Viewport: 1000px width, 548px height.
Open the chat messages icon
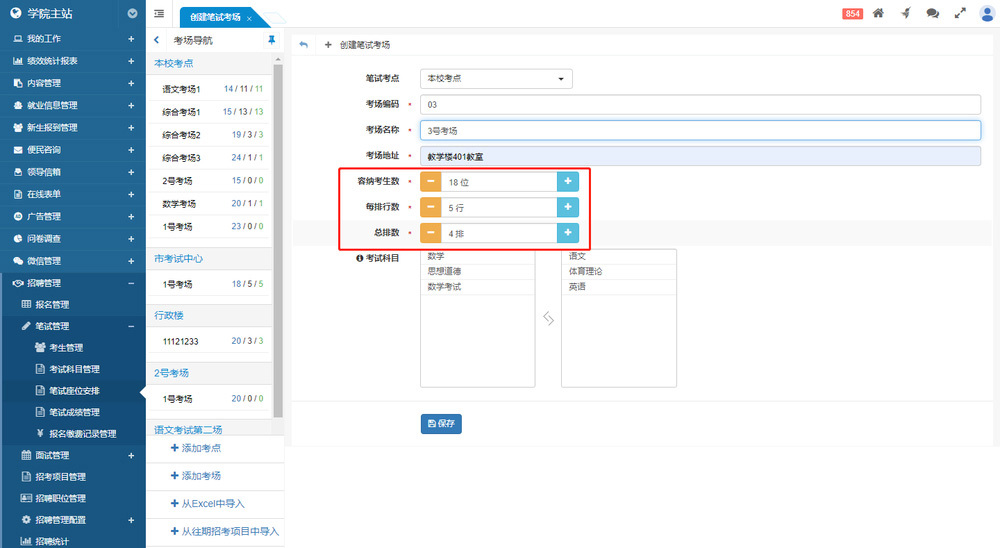(x=932, y=13)
